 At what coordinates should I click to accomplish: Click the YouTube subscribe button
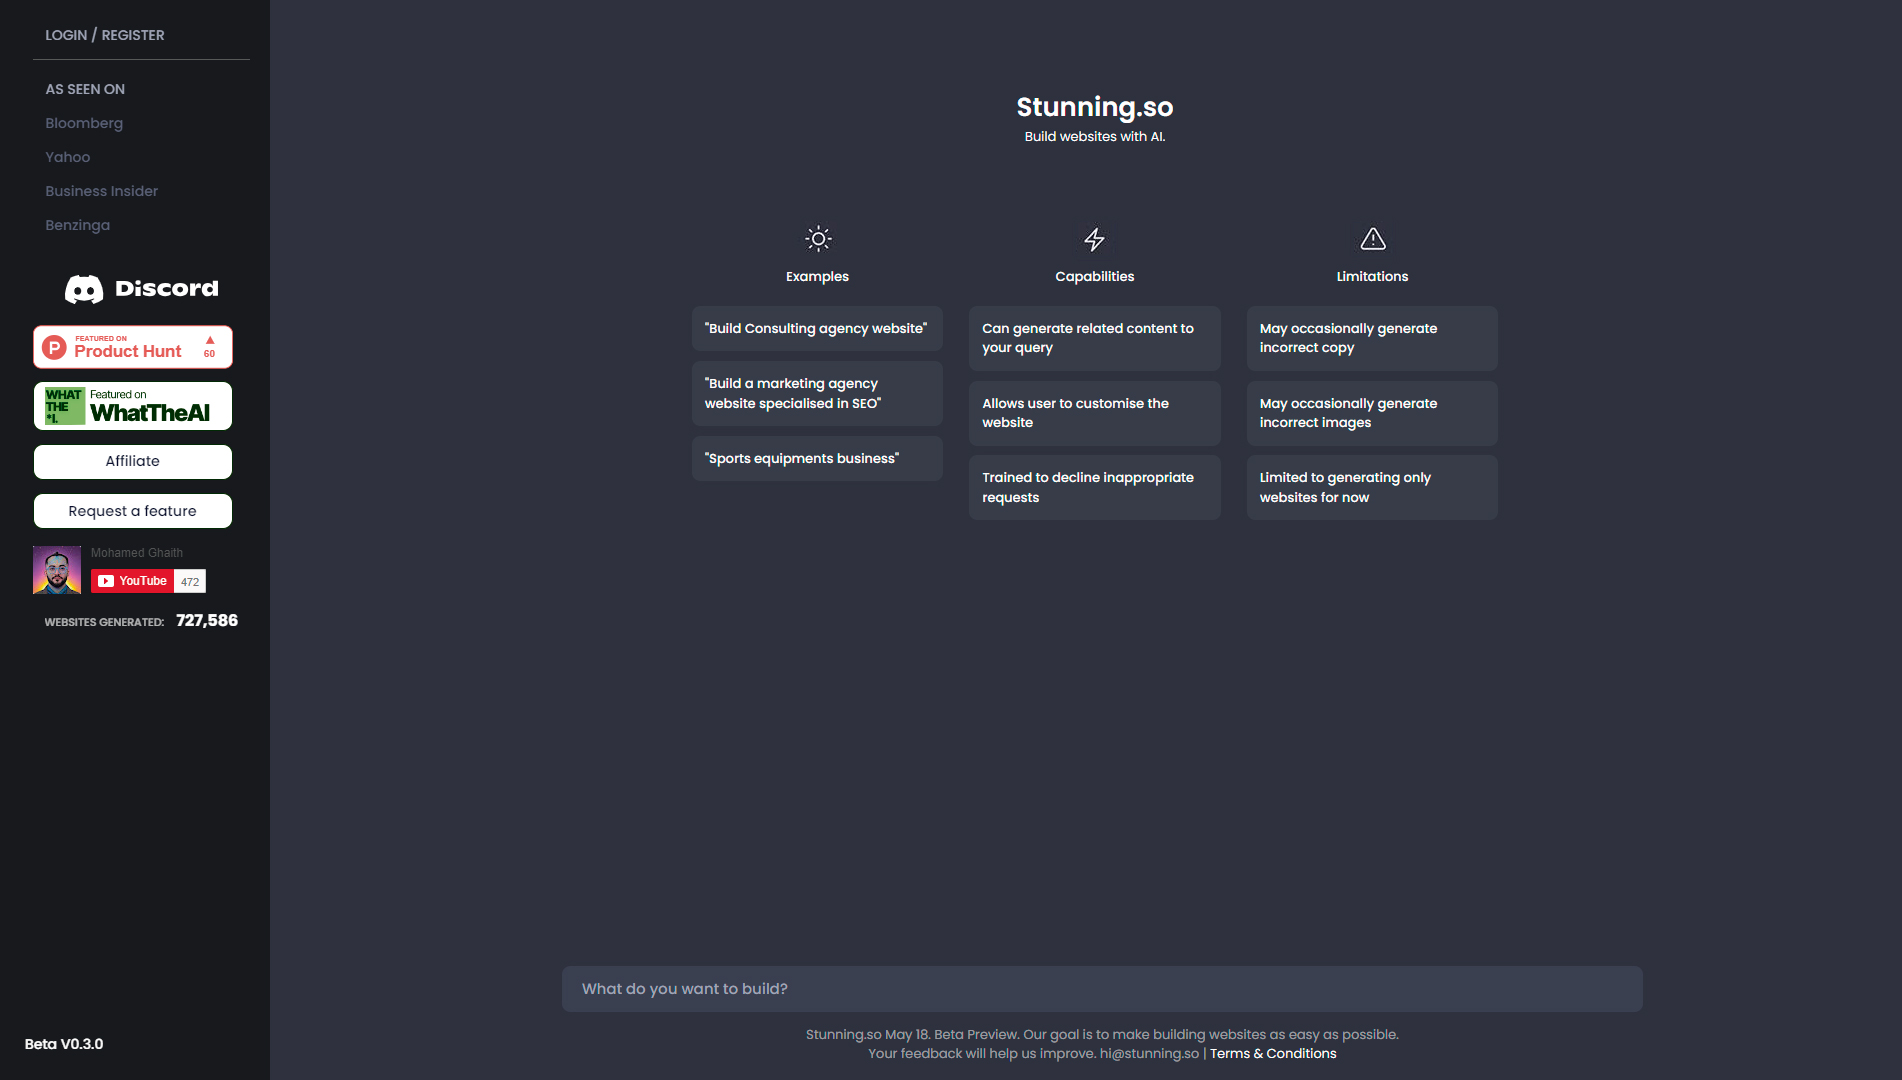point(133,581)
